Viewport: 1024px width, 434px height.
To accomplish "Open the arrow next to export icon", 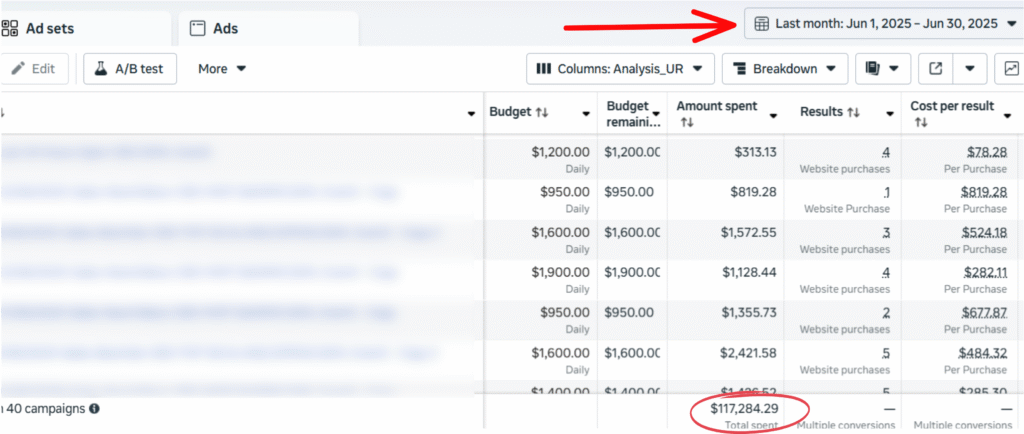I will [969, 69].
